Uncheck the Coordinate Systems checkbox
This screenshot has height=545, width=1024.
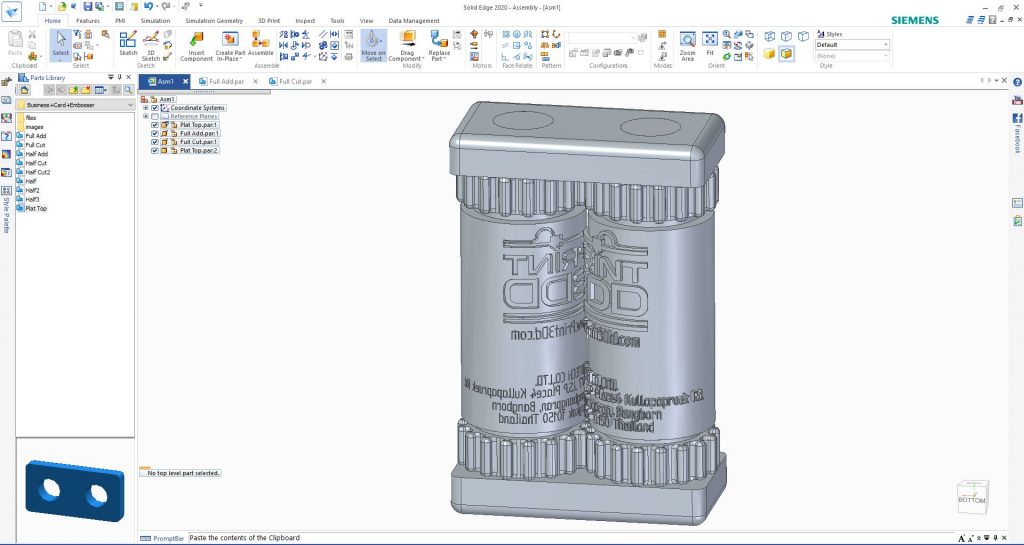click(155, 108)
